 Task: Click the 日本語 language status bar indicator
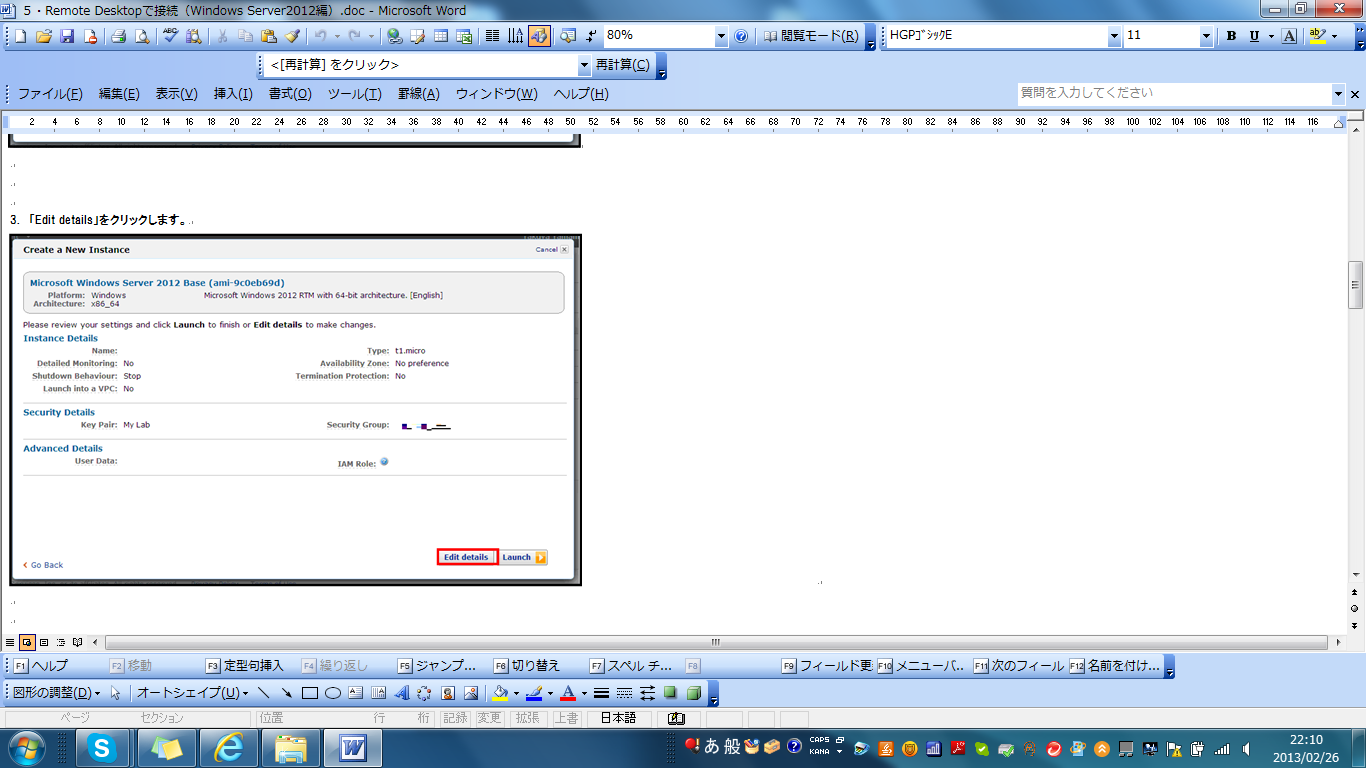[618, 718]
